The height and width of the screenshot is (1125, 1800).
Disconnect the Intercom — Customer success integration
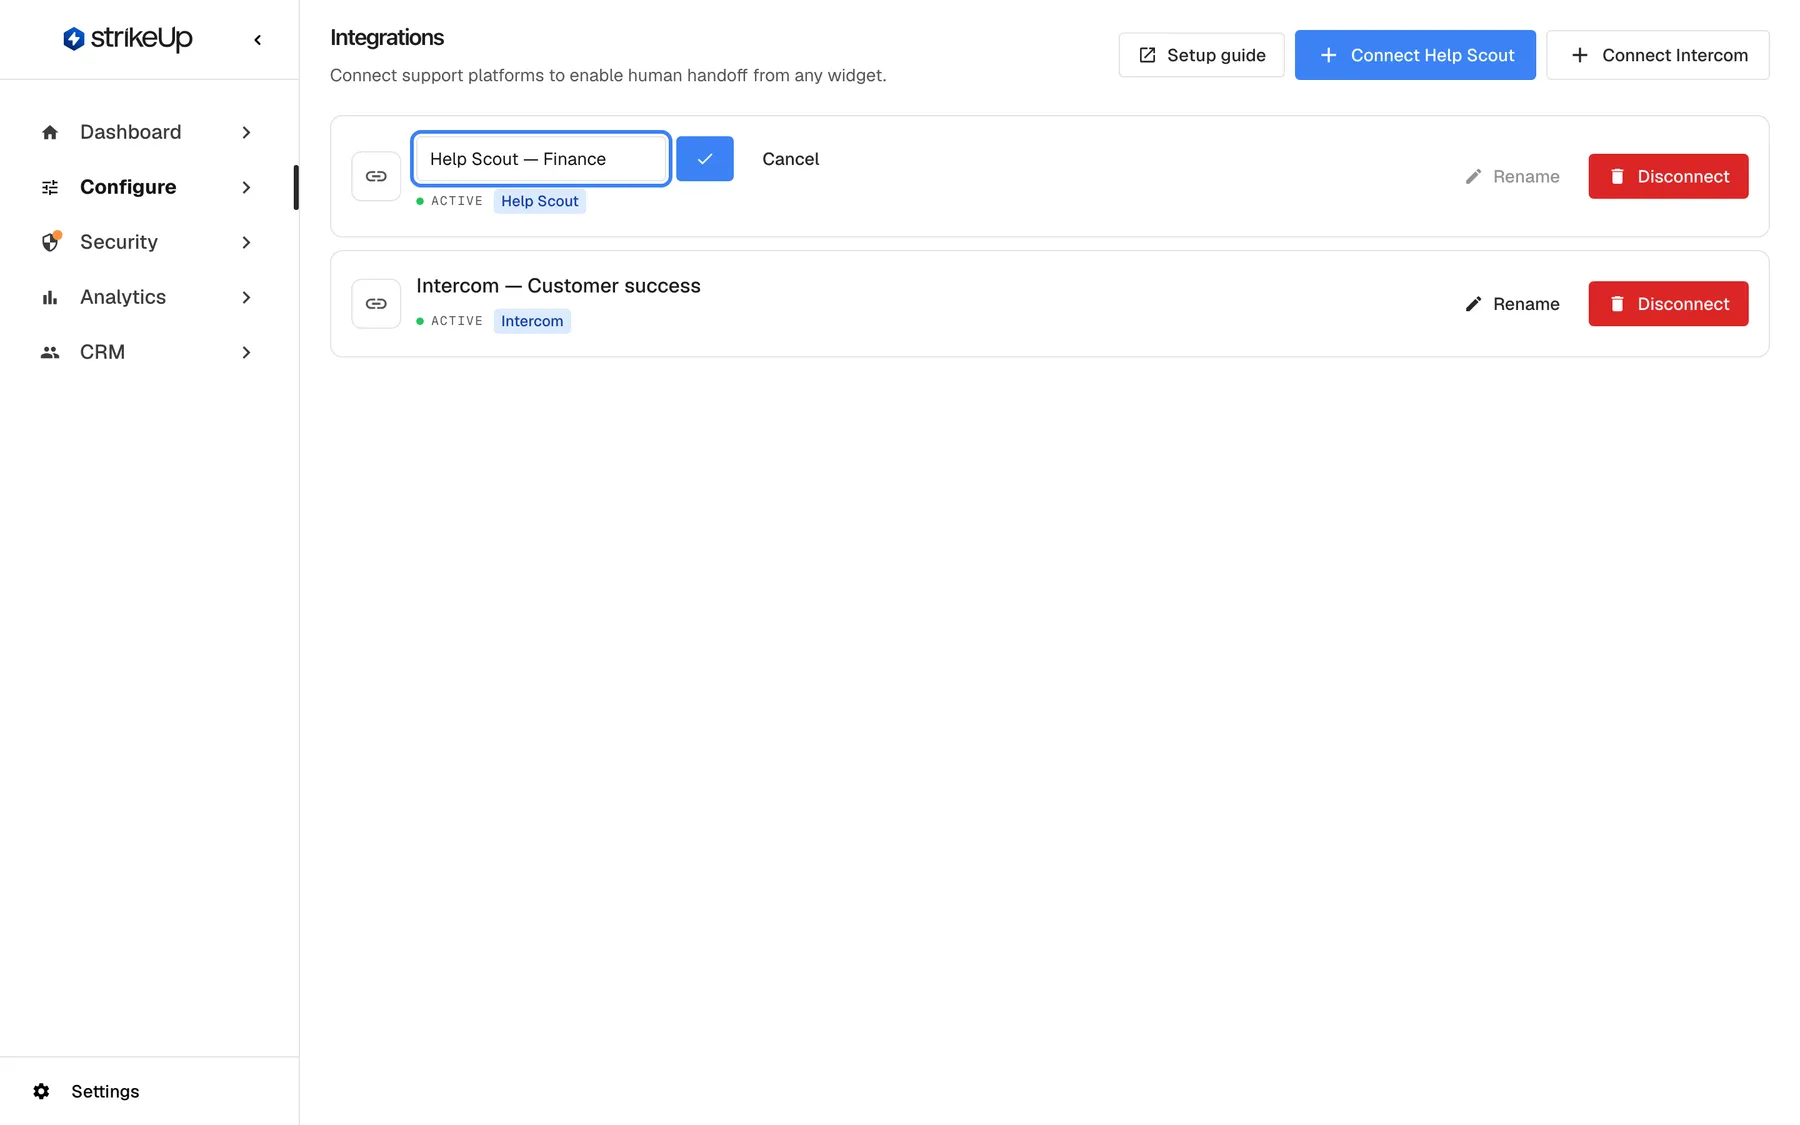click(x=1668, y=304)
